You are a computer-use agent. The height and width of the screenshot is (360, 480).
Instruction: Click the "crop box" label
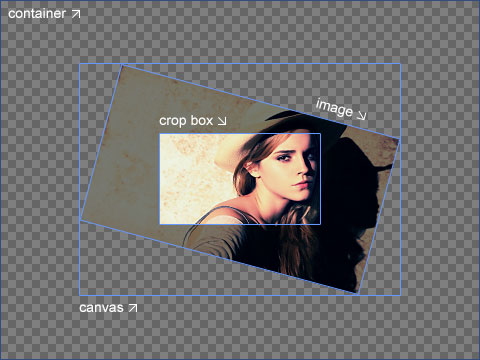pos(186,121)
